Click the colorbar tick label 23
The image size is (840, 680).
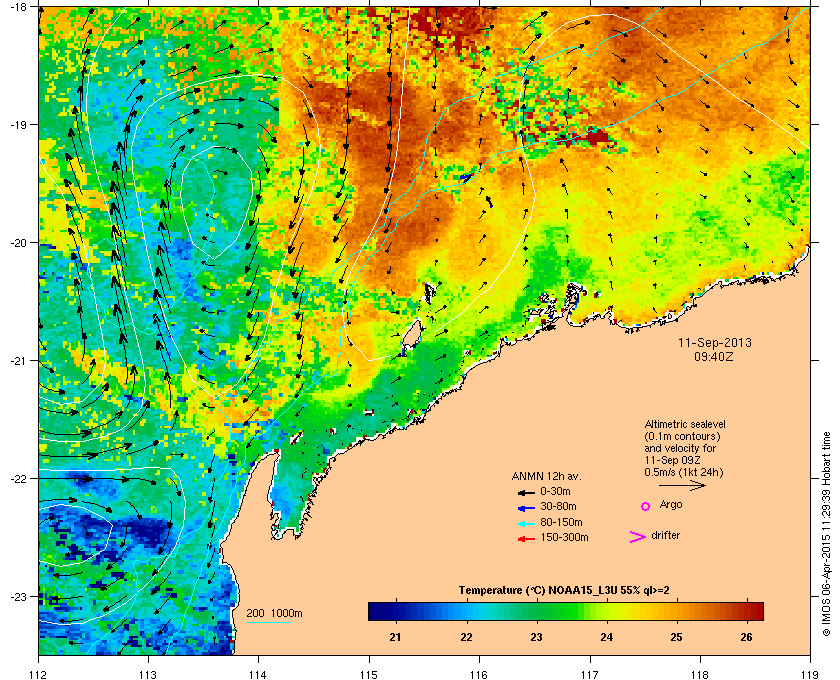pyautogui.click(x=536, y=637)
